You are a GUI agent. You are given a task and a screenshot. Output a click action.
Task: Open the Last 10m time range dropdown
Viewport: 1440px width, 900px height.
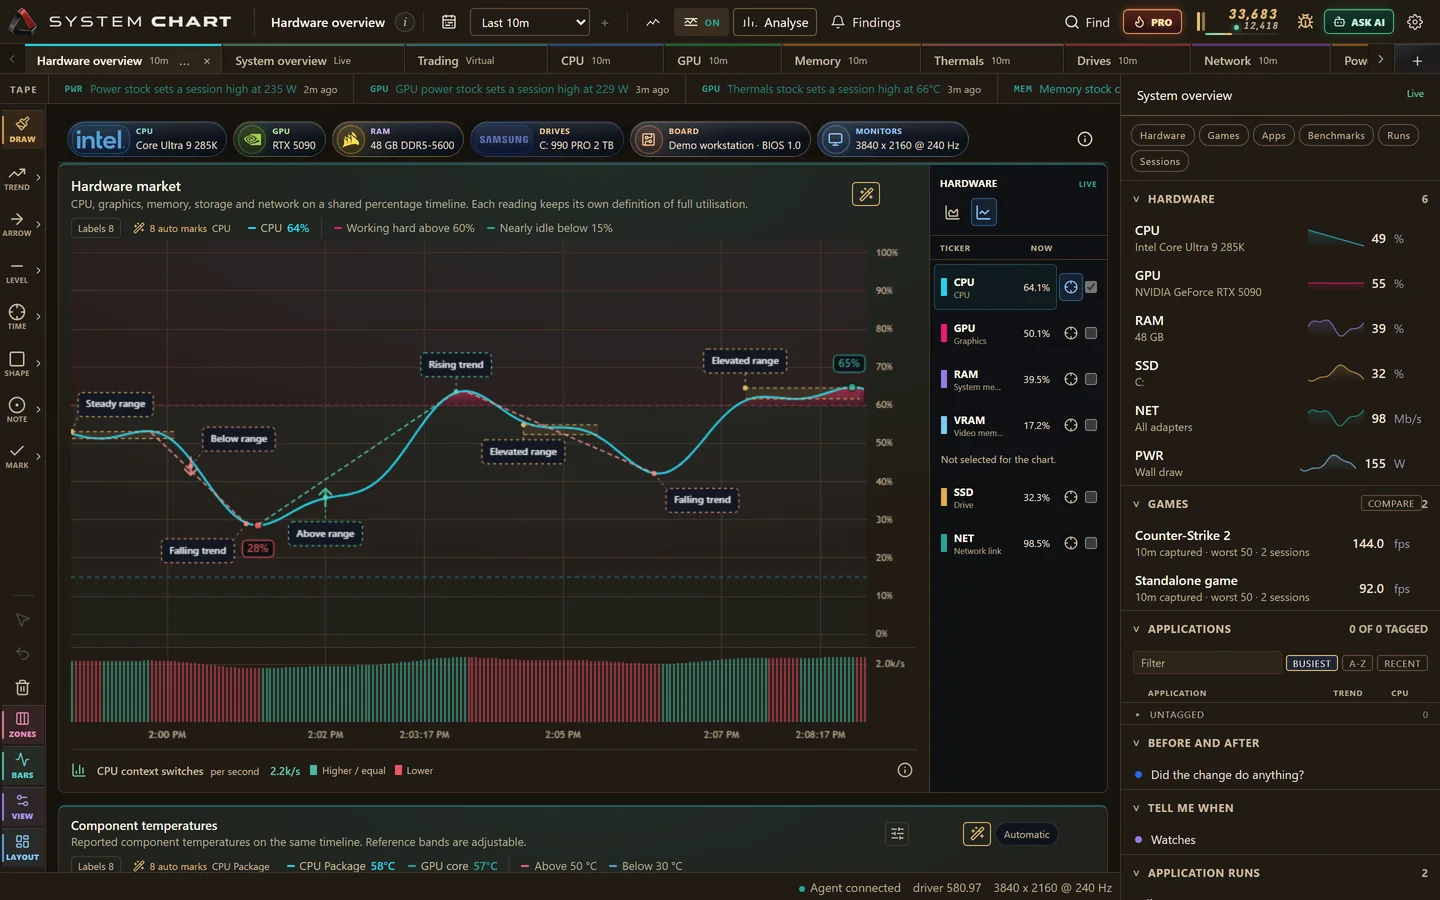(530, 22)
